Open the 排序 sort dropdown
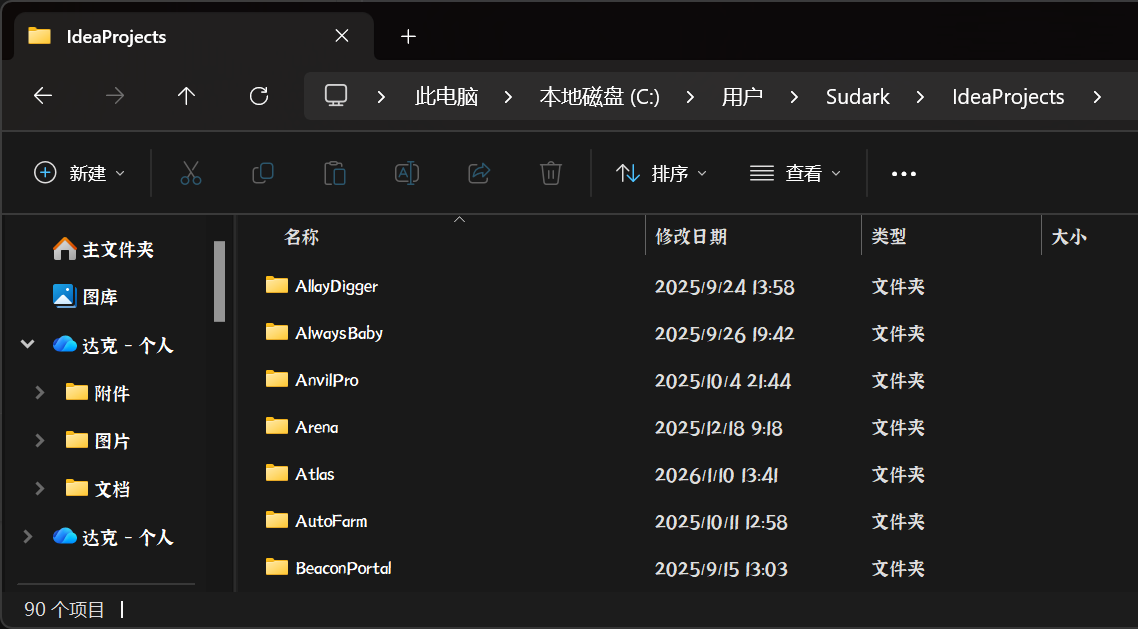The image size is (1138, 629). point(661,173)
